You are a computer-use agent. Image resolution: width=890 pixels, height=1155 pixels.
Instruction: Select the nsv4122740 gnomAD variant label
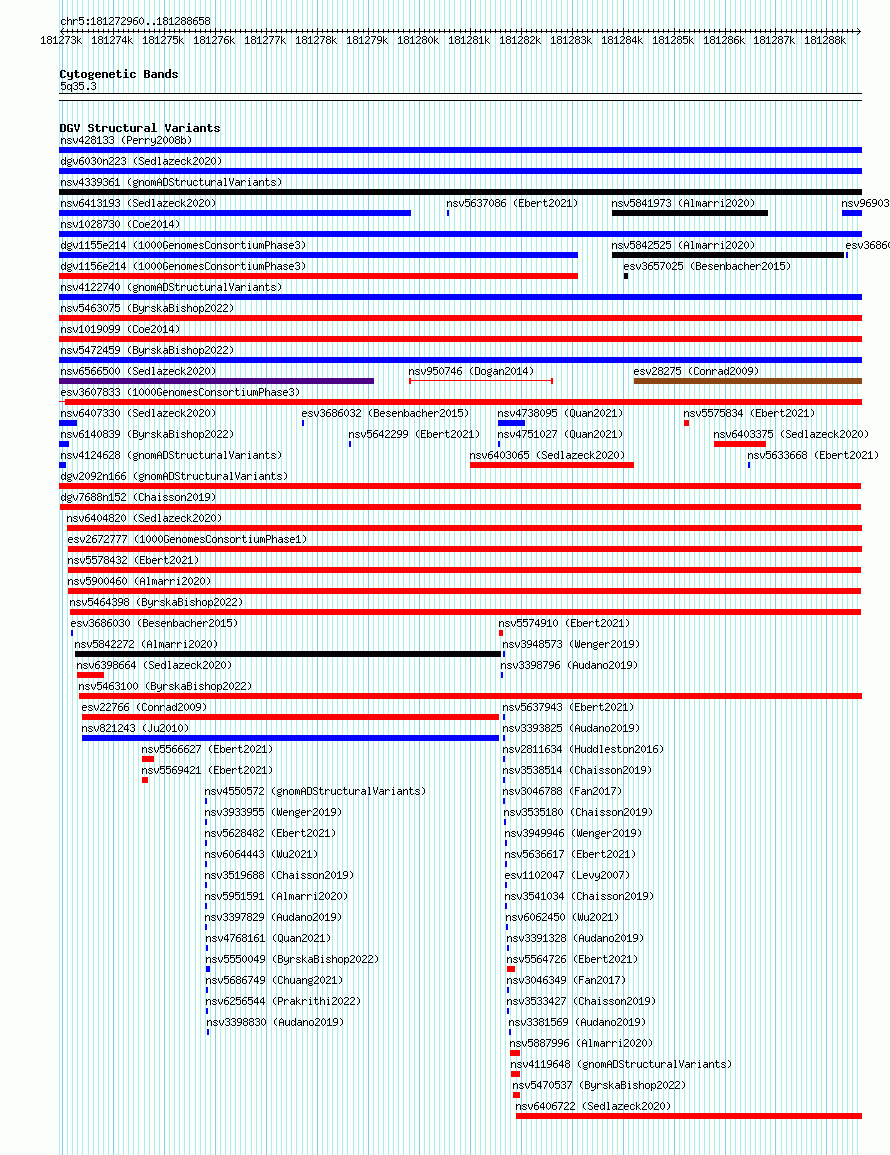[x=171, y=287]
